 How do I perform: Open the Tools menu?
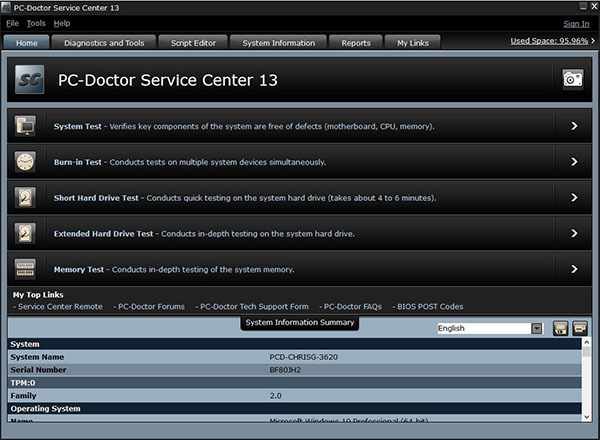tap(36, 23)
